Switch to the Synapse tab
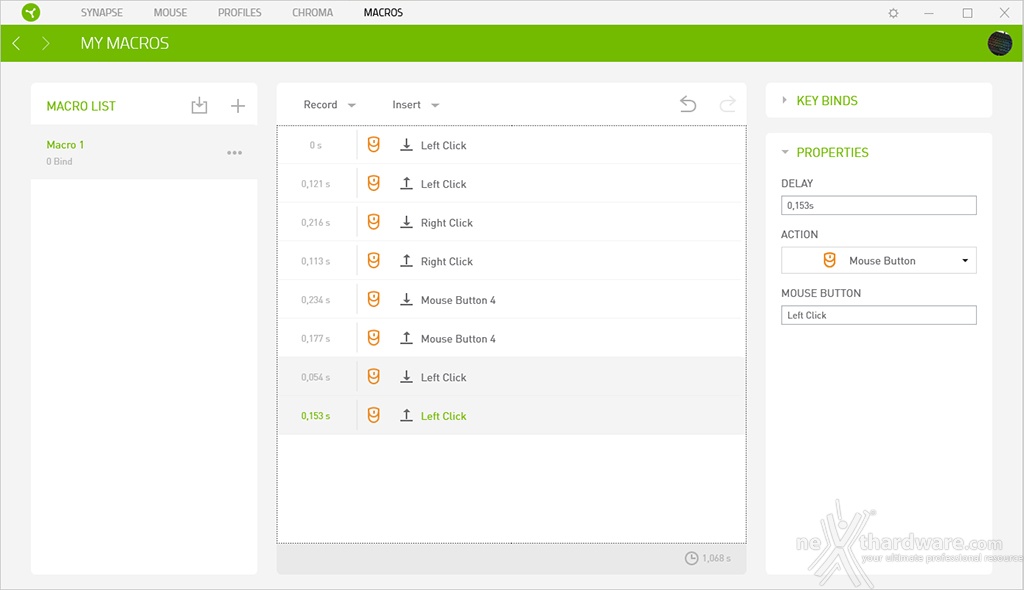This screenshot has height=590, width=1024. coord(102,12)
